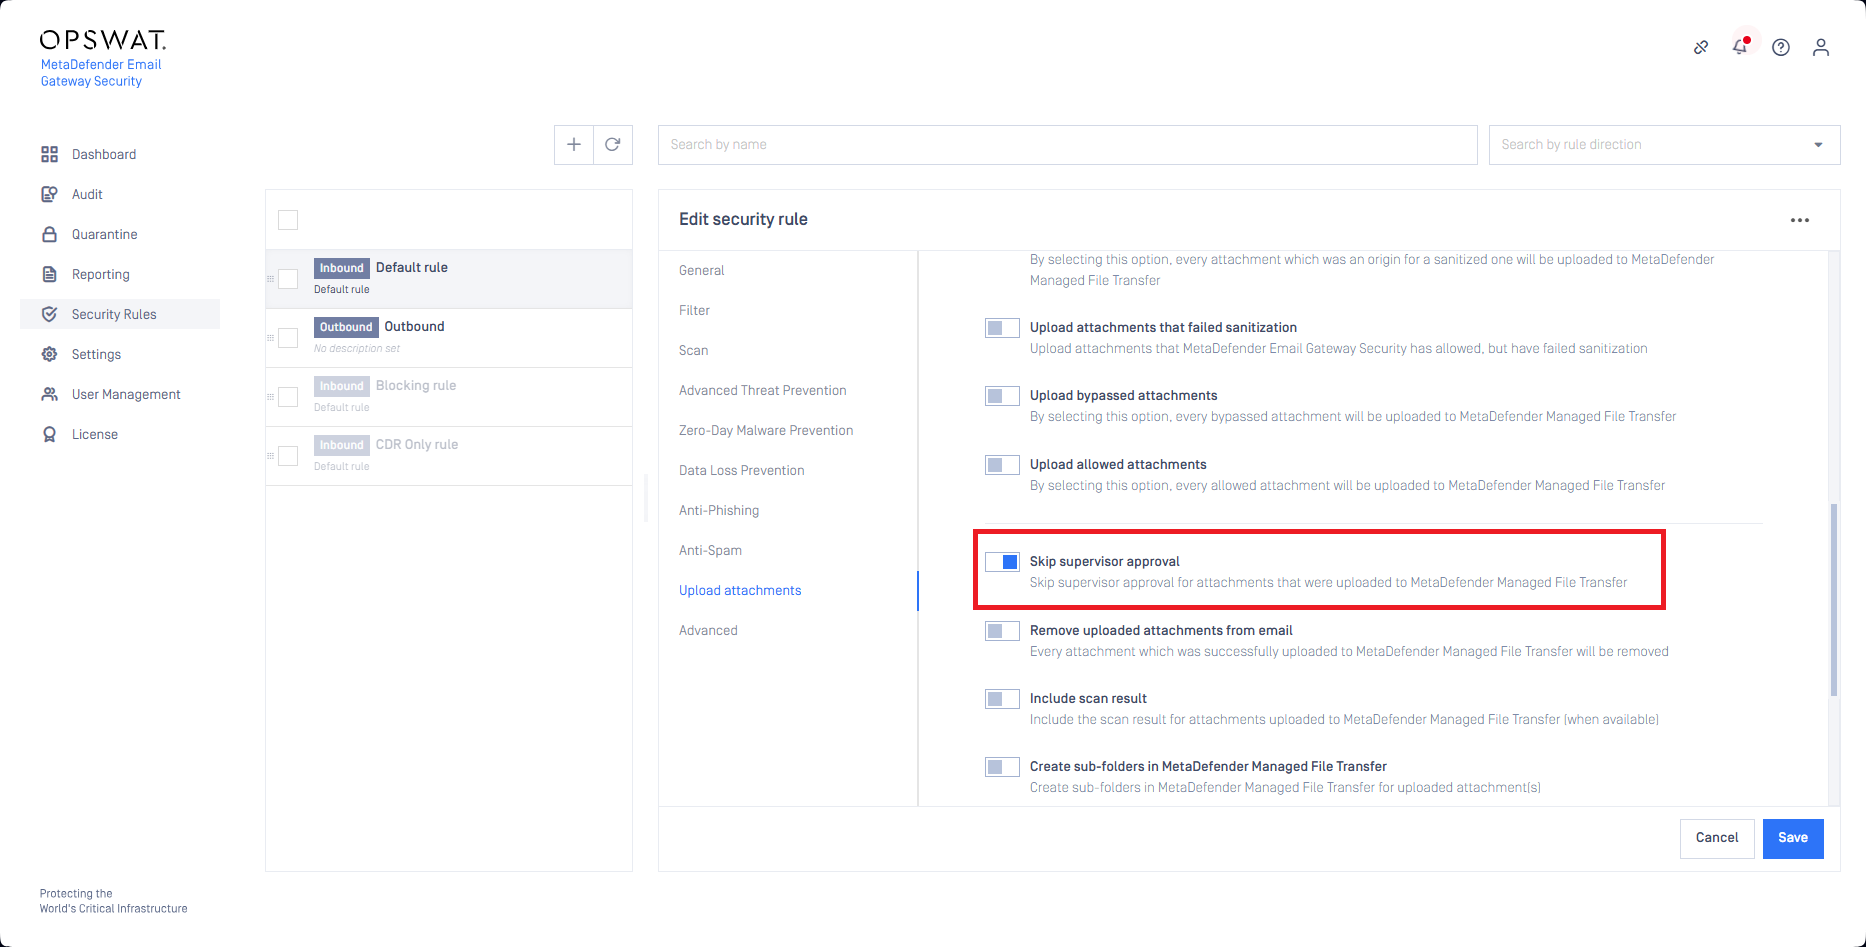Click the Security Rules shield icon
The height and width of the screenshot is (947, 1866).
point(49,314)
